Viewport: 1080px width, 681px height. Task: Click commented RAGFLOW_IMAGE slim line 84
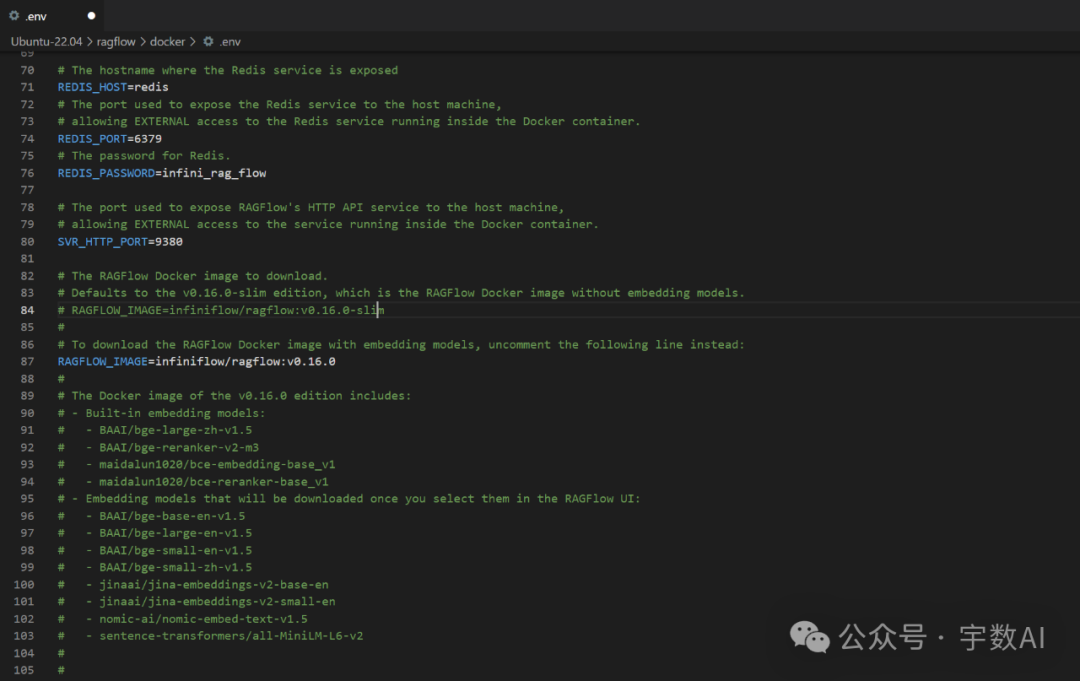tap(221, 310)
